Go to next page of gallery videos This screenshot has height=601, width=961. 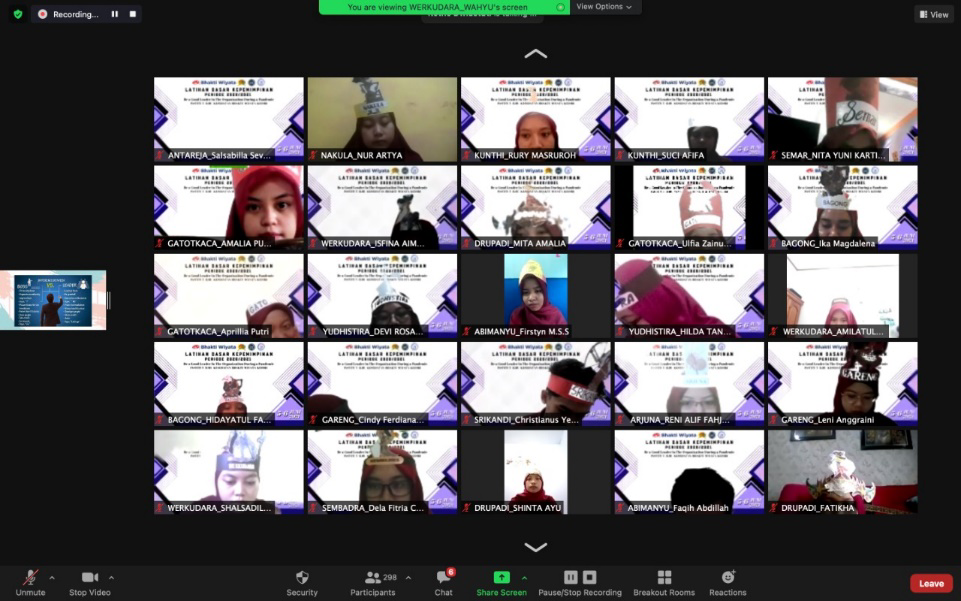(536, 547)
